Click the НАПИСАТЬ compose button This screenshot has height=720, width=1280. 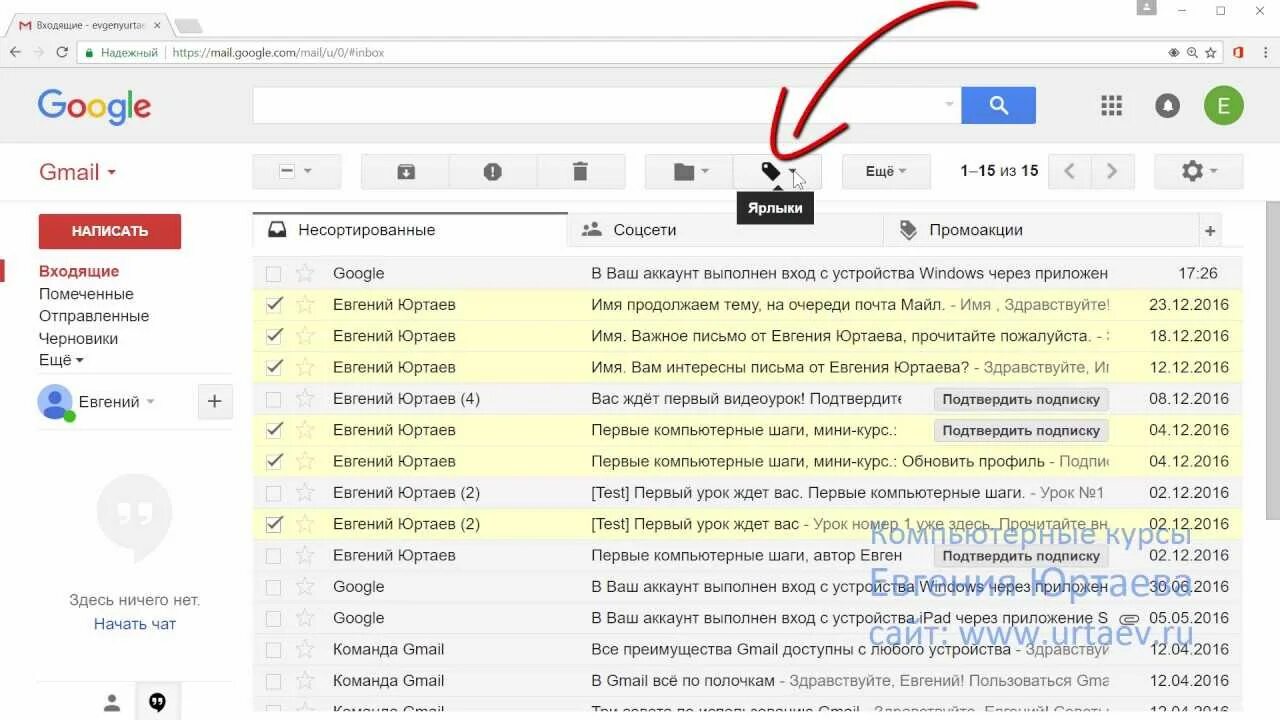[110, 231]
